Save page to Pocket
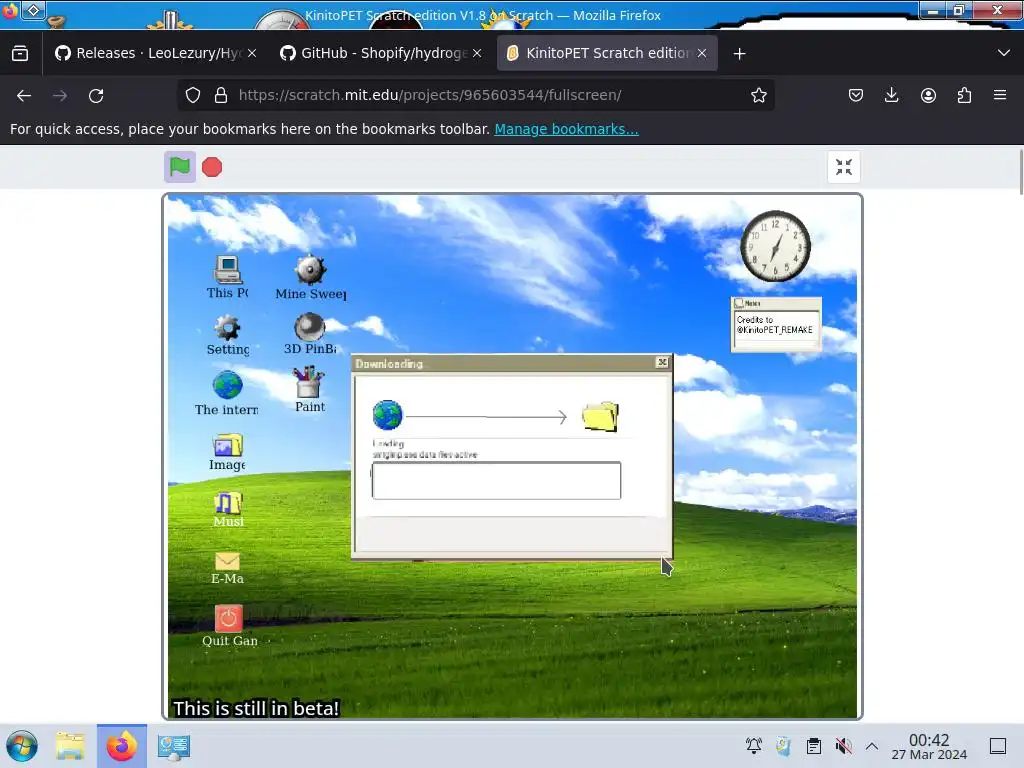Viewport: 1024px width, 768px height. pyautogui.click(x=856, y=95)
